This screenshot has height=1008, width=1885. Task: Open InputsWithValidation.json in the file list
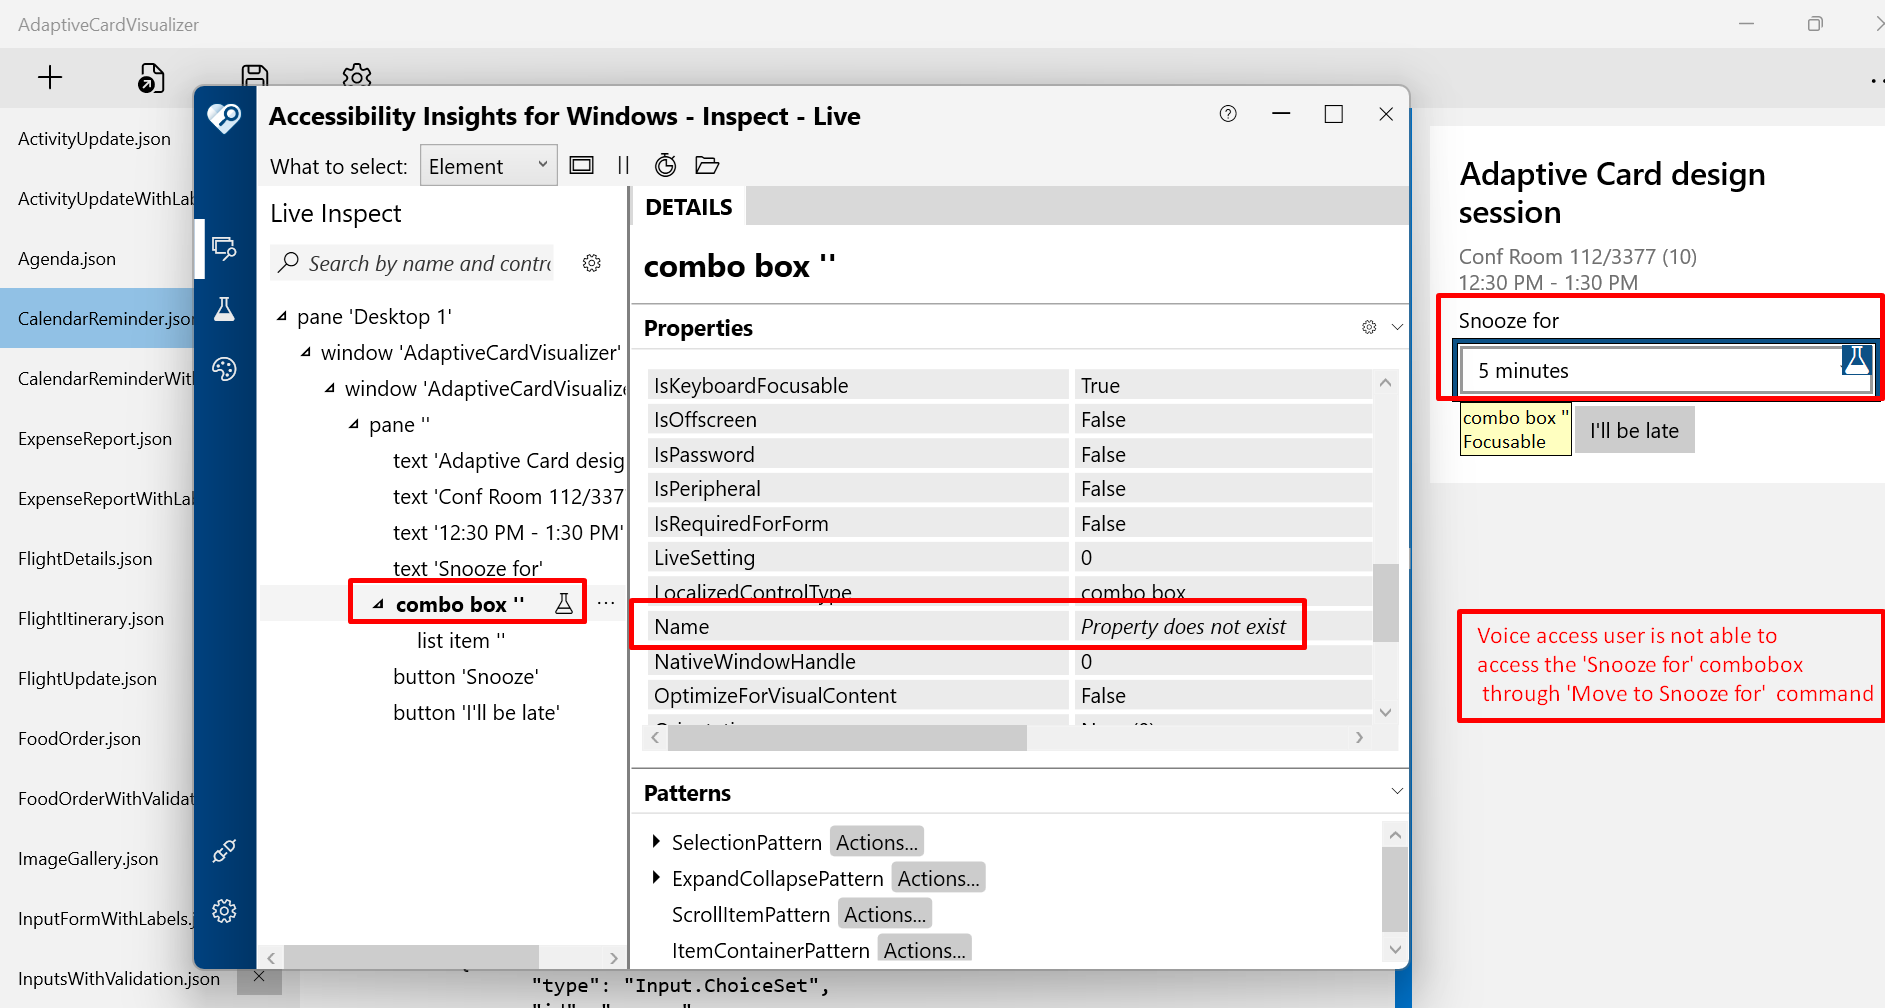119,979
